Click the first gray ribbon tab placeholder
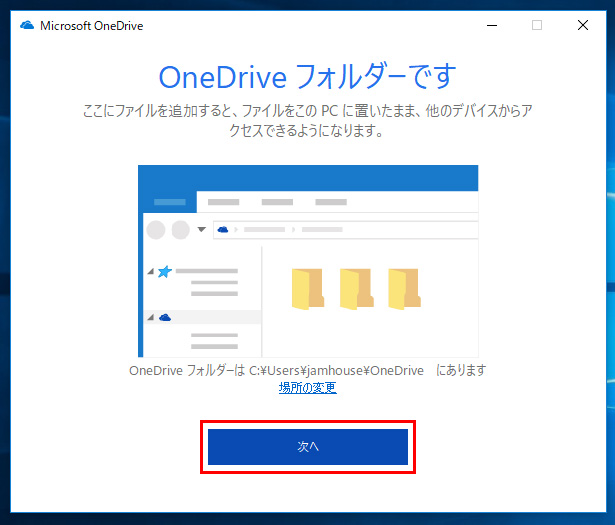 pos(223,201)
